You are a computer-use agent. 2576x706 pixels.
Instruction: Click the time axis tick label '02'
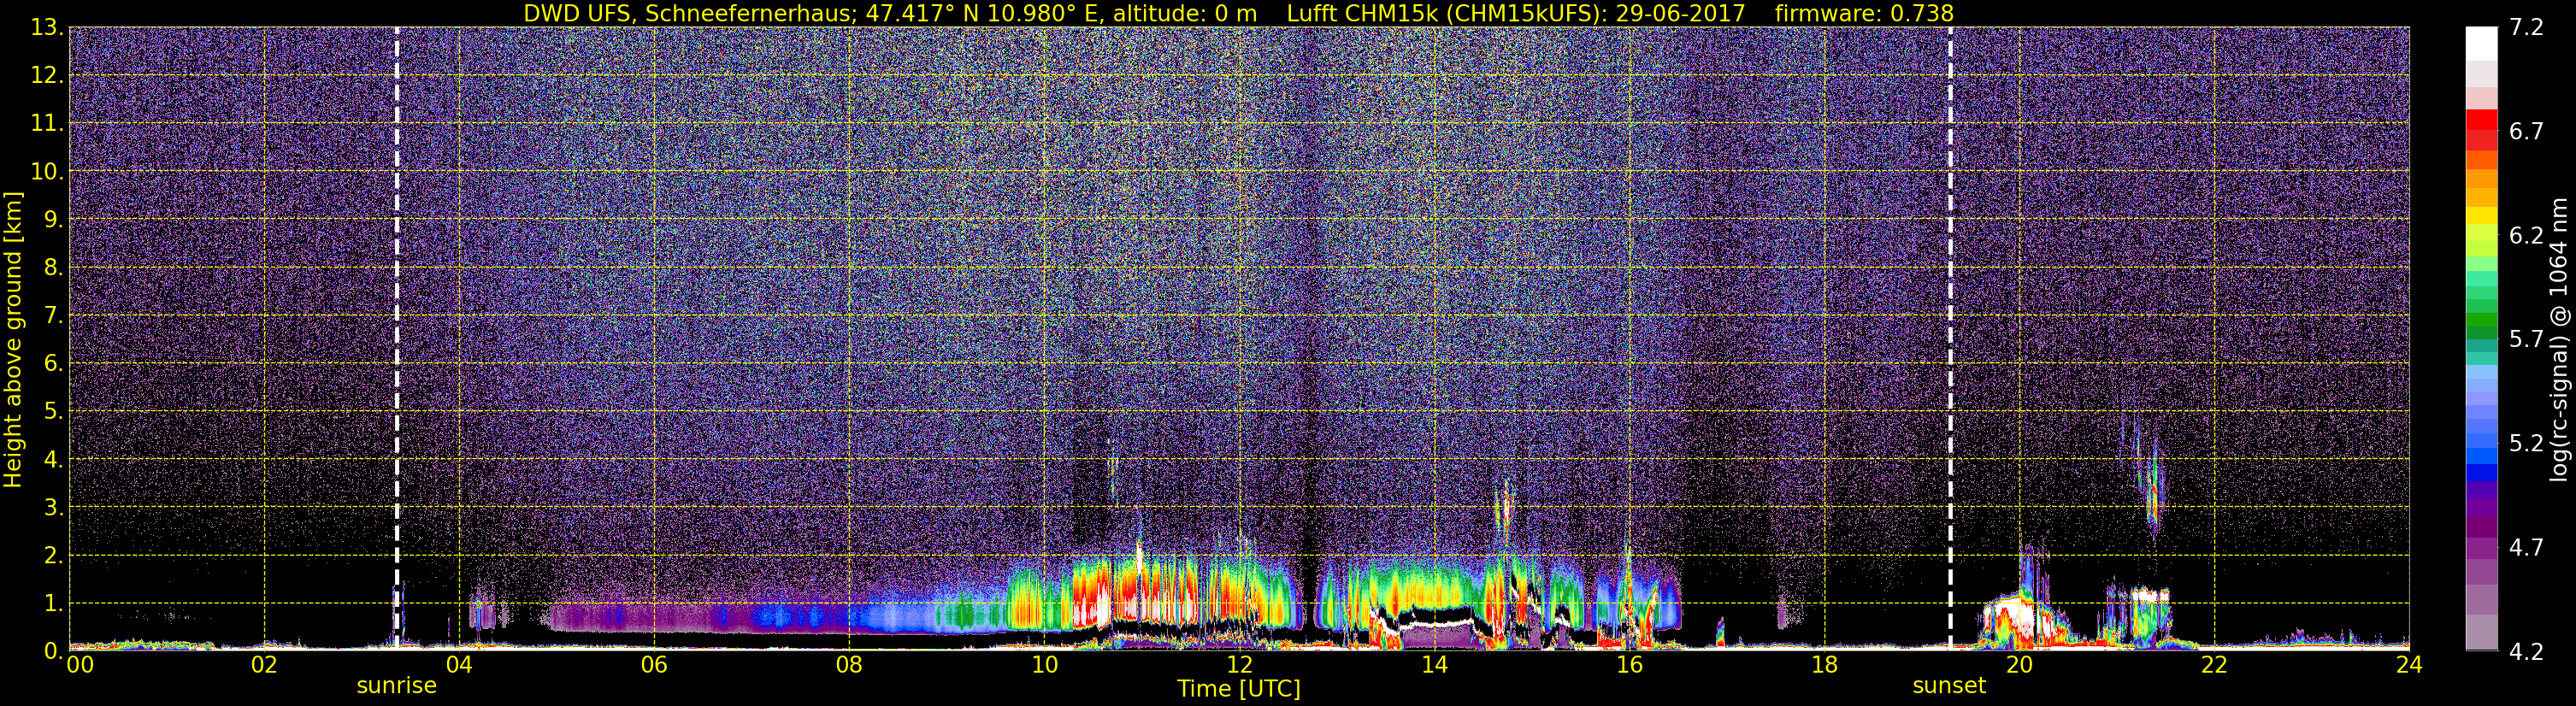(x=264, y=666)
